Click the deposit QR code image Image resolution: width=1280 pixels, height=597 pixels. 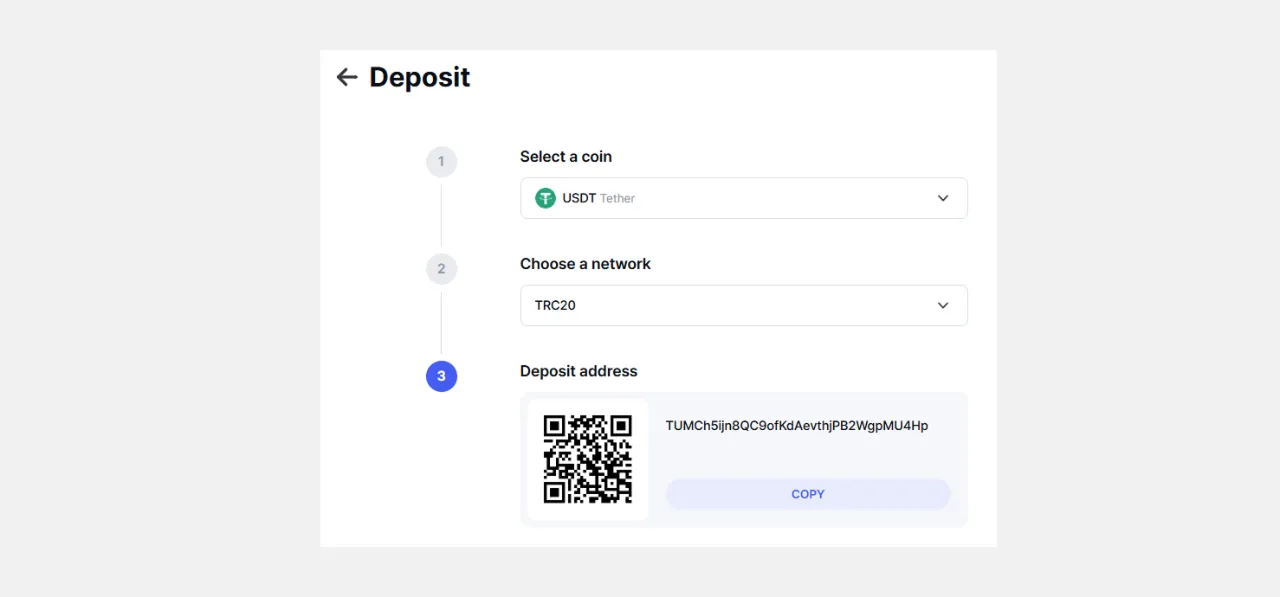(x=588, y=459)
